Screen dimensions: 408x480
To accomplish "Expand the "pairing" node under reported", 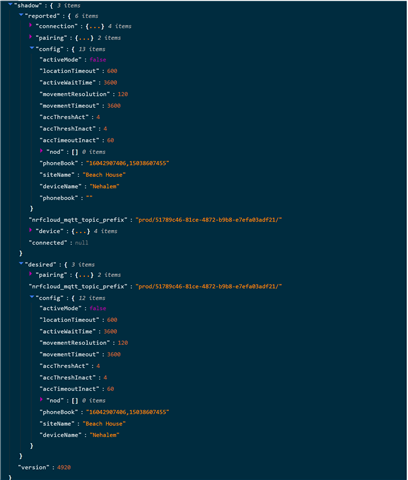I will tap(30, 37).
